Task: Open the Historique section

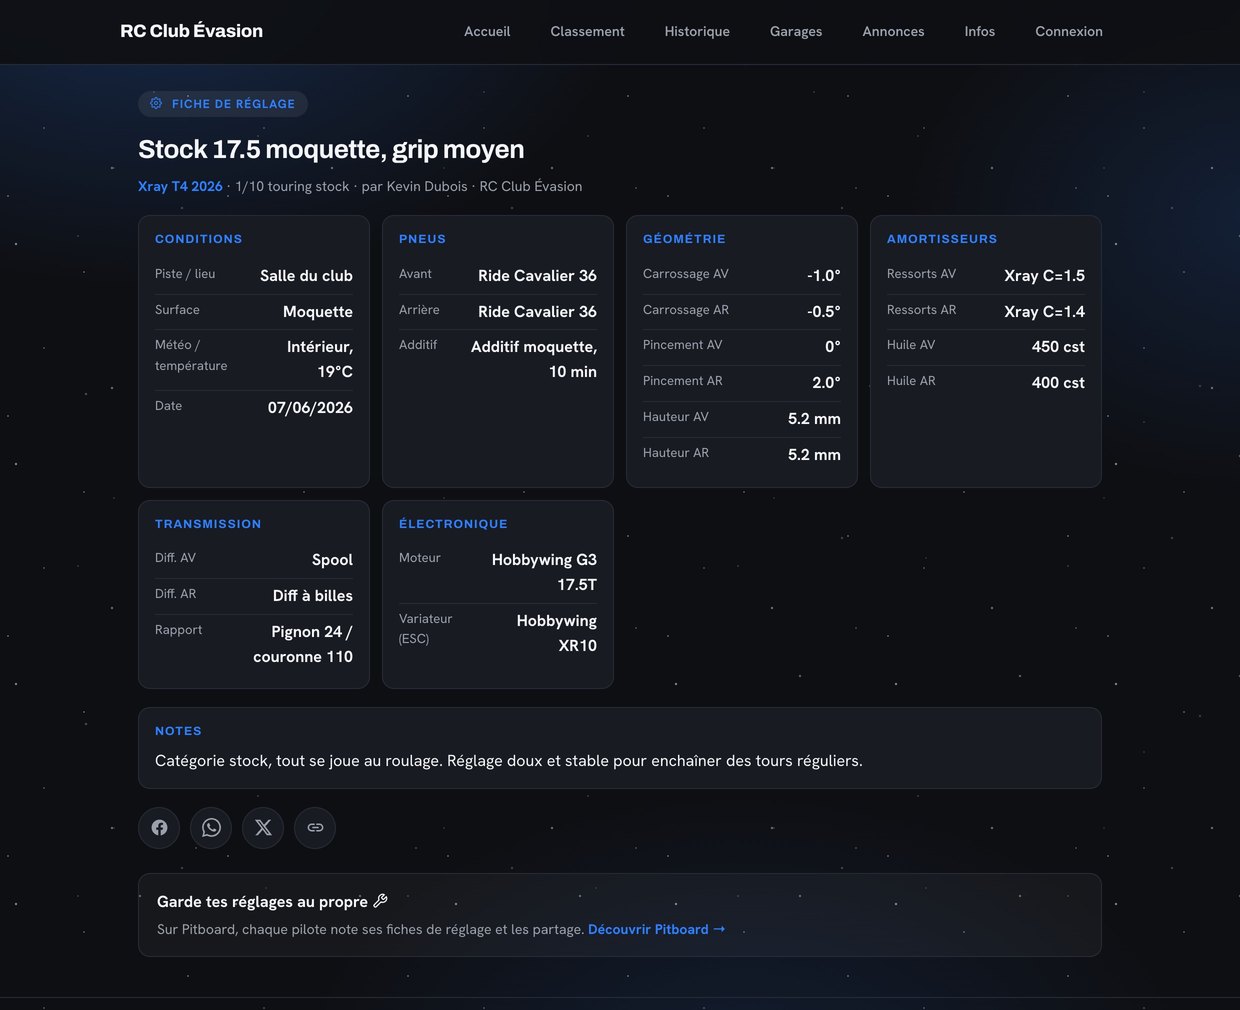Action: tap(697, 32)
